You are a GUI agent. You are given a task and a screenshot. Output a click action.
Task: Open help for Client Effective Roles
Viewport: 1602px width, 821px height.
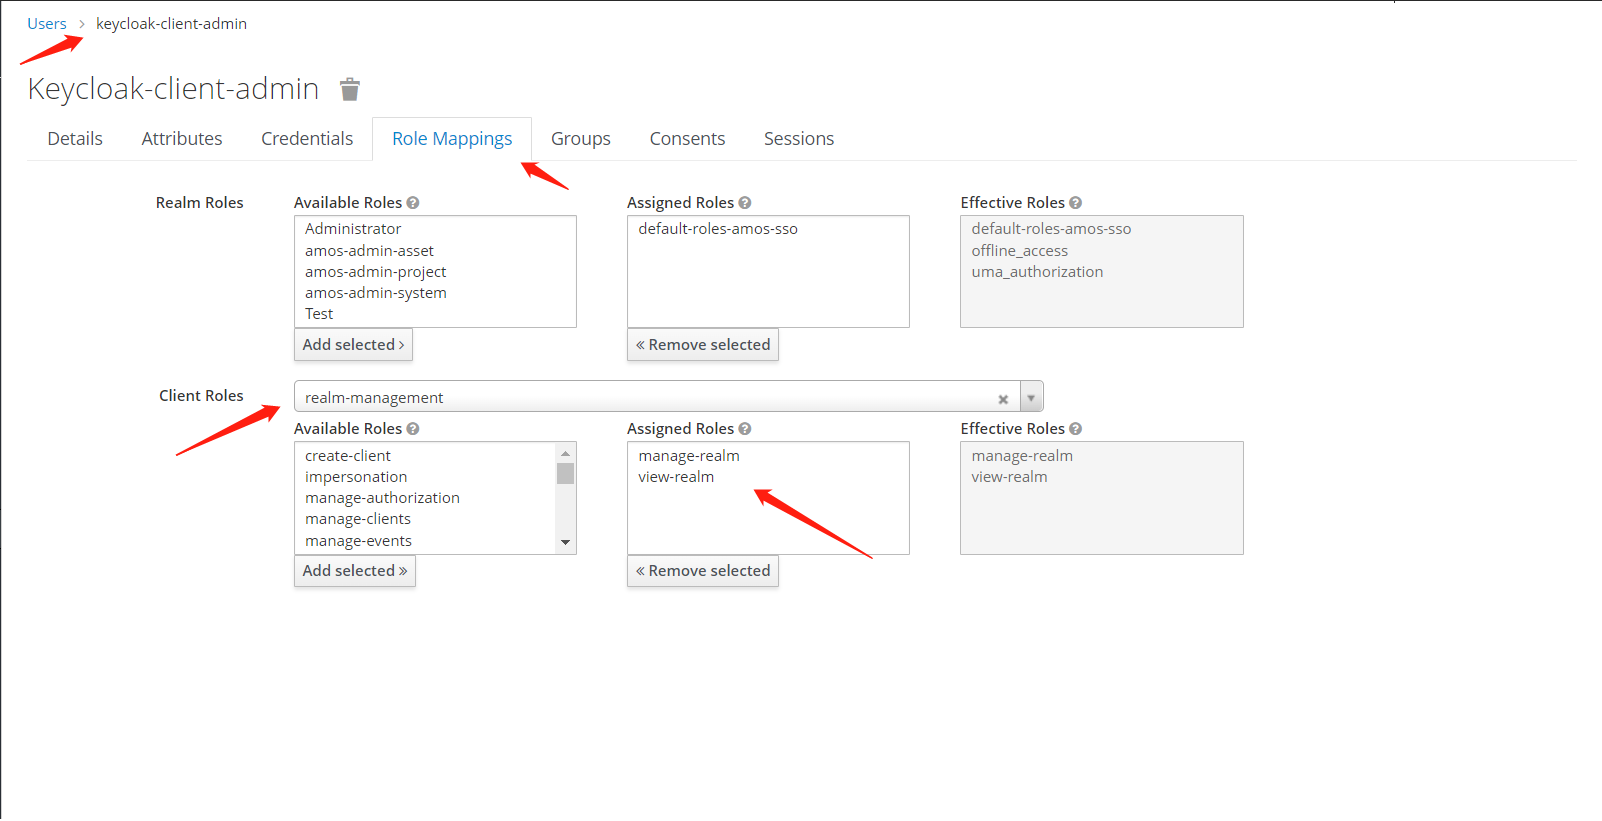pyautogui.click(x=1076, y=429)
